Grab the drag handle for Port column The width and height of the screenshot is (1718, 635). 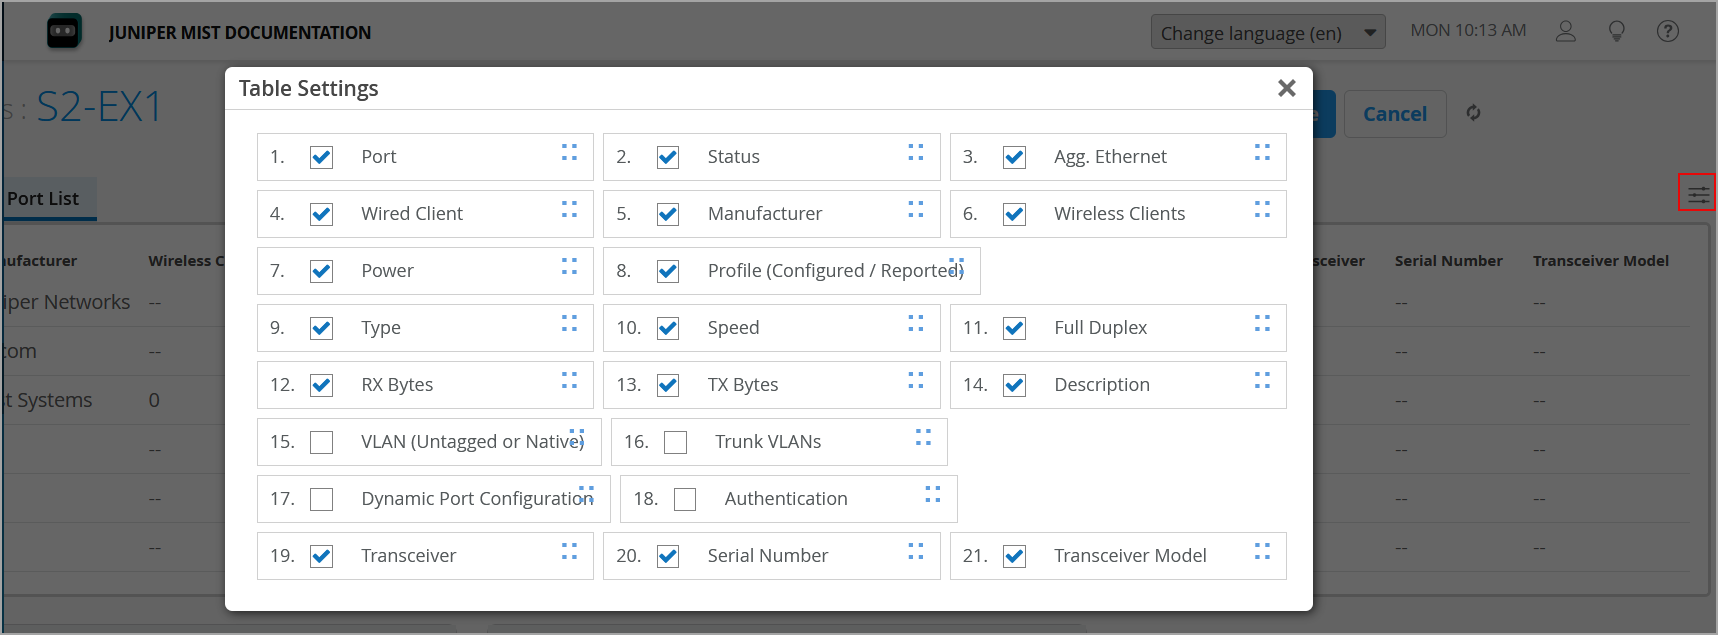coord(569,152)
